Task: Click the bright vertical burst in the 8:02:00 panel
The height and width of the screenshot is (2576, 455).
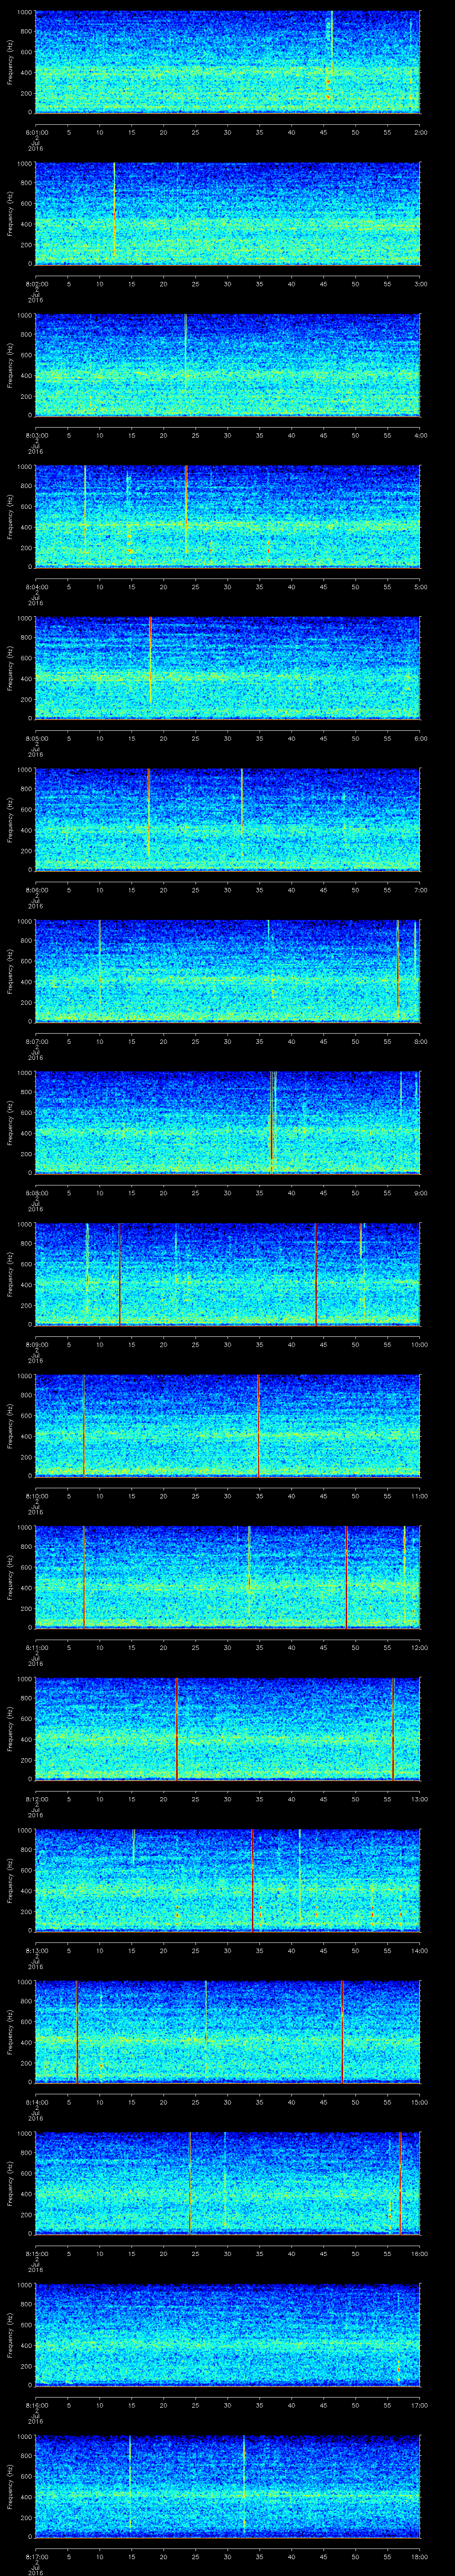Action: click(x=114, y=210)
